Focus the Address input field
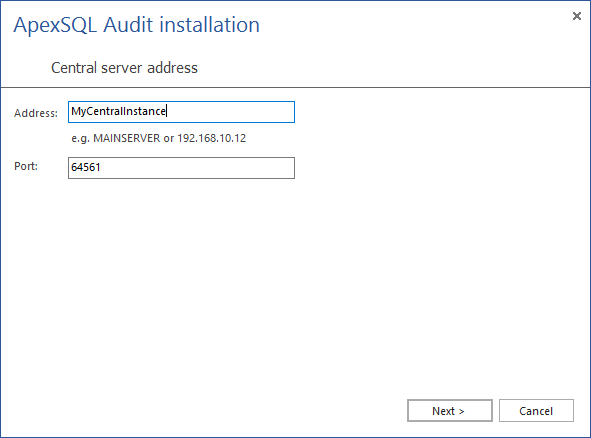This screenshot has height=438, width=591. pyautogui.click(x=181, y=112)
